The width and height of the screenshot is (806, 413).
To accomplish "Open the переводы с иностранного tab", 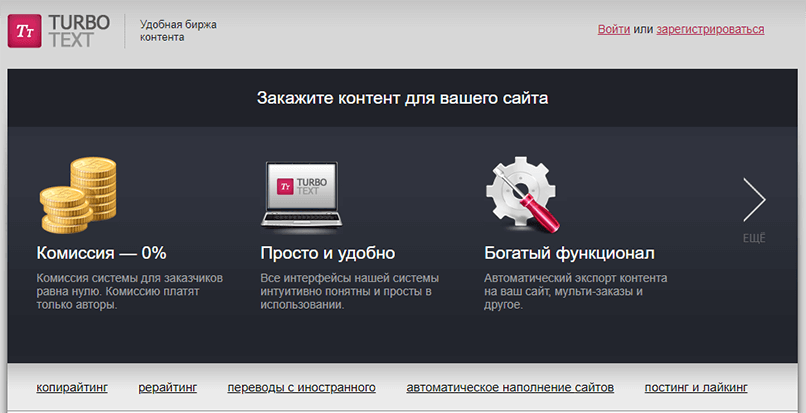I will pos(301,387).
